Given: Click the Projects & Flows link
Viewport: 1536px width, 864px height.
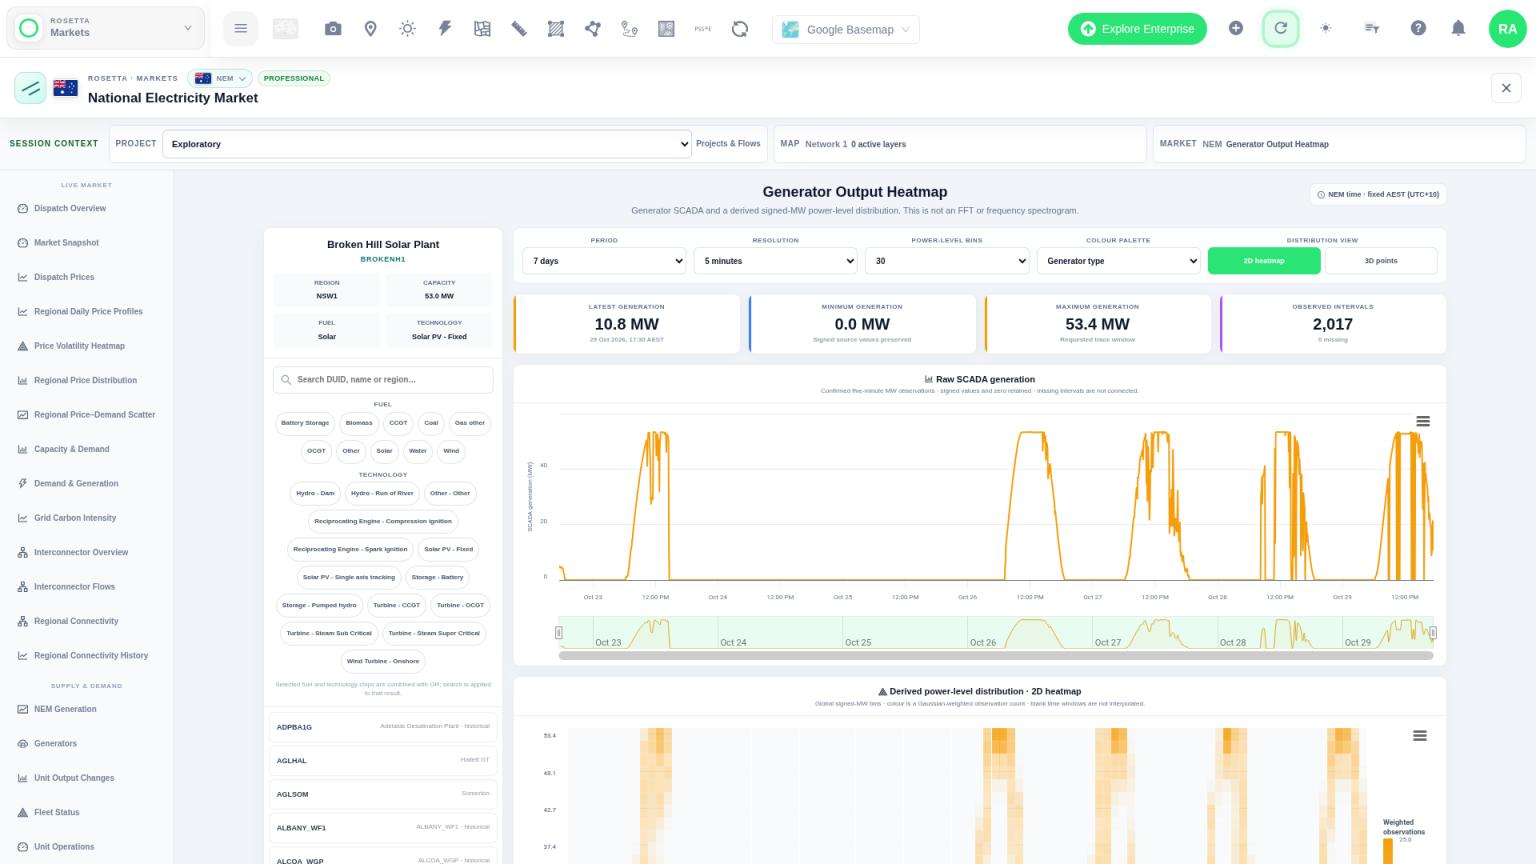Looking at the screenshot, I should pyautogui.click(x=728, y=144).
